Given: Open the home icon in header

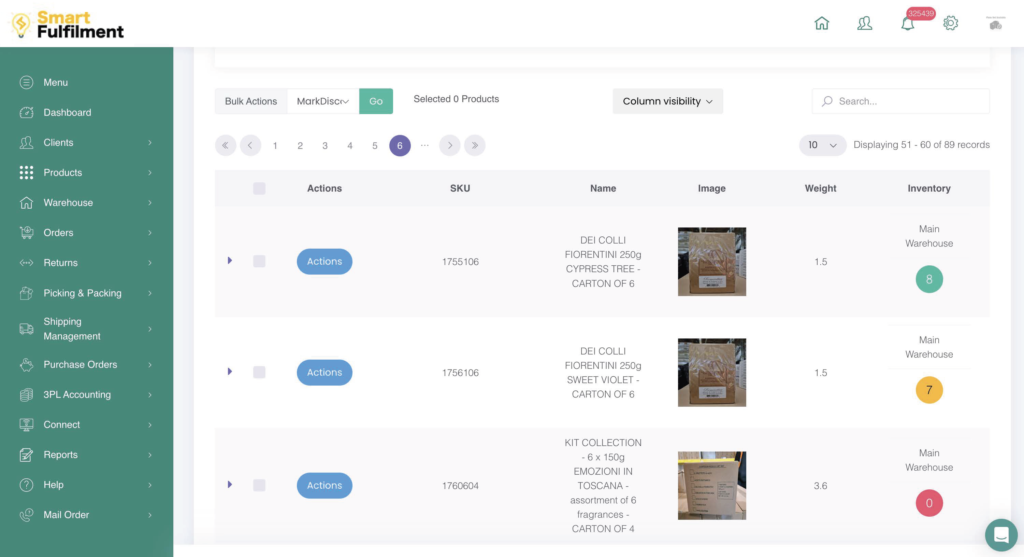Looking at the screenshot, I should click(x=822, y=23).
